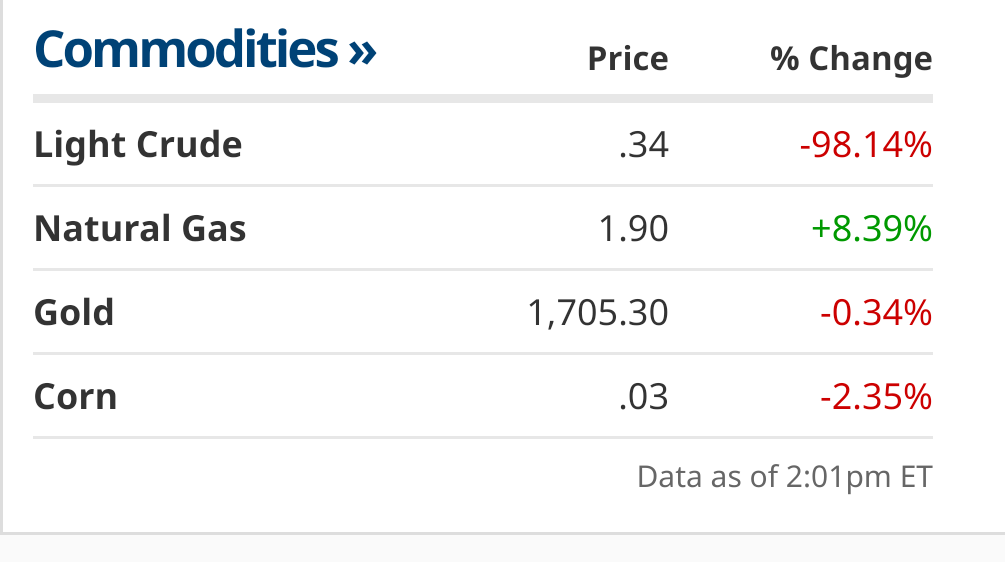Click the Price column header
Image resolution: width=1005 pixels, height=562 pixels.
click(628, 59)
